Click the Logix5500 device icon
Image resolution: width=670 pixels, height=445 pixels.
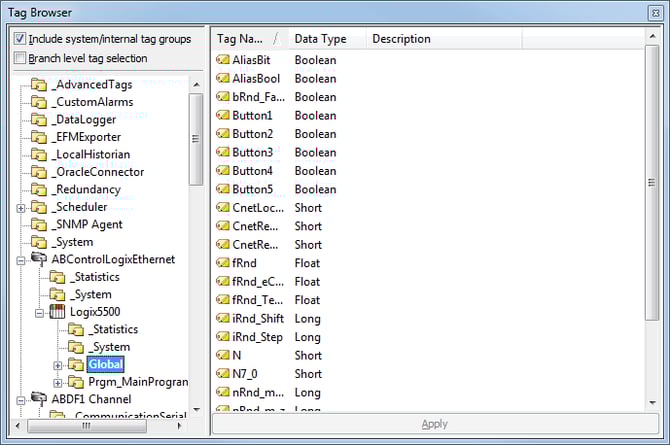click(x=58, y=312)
